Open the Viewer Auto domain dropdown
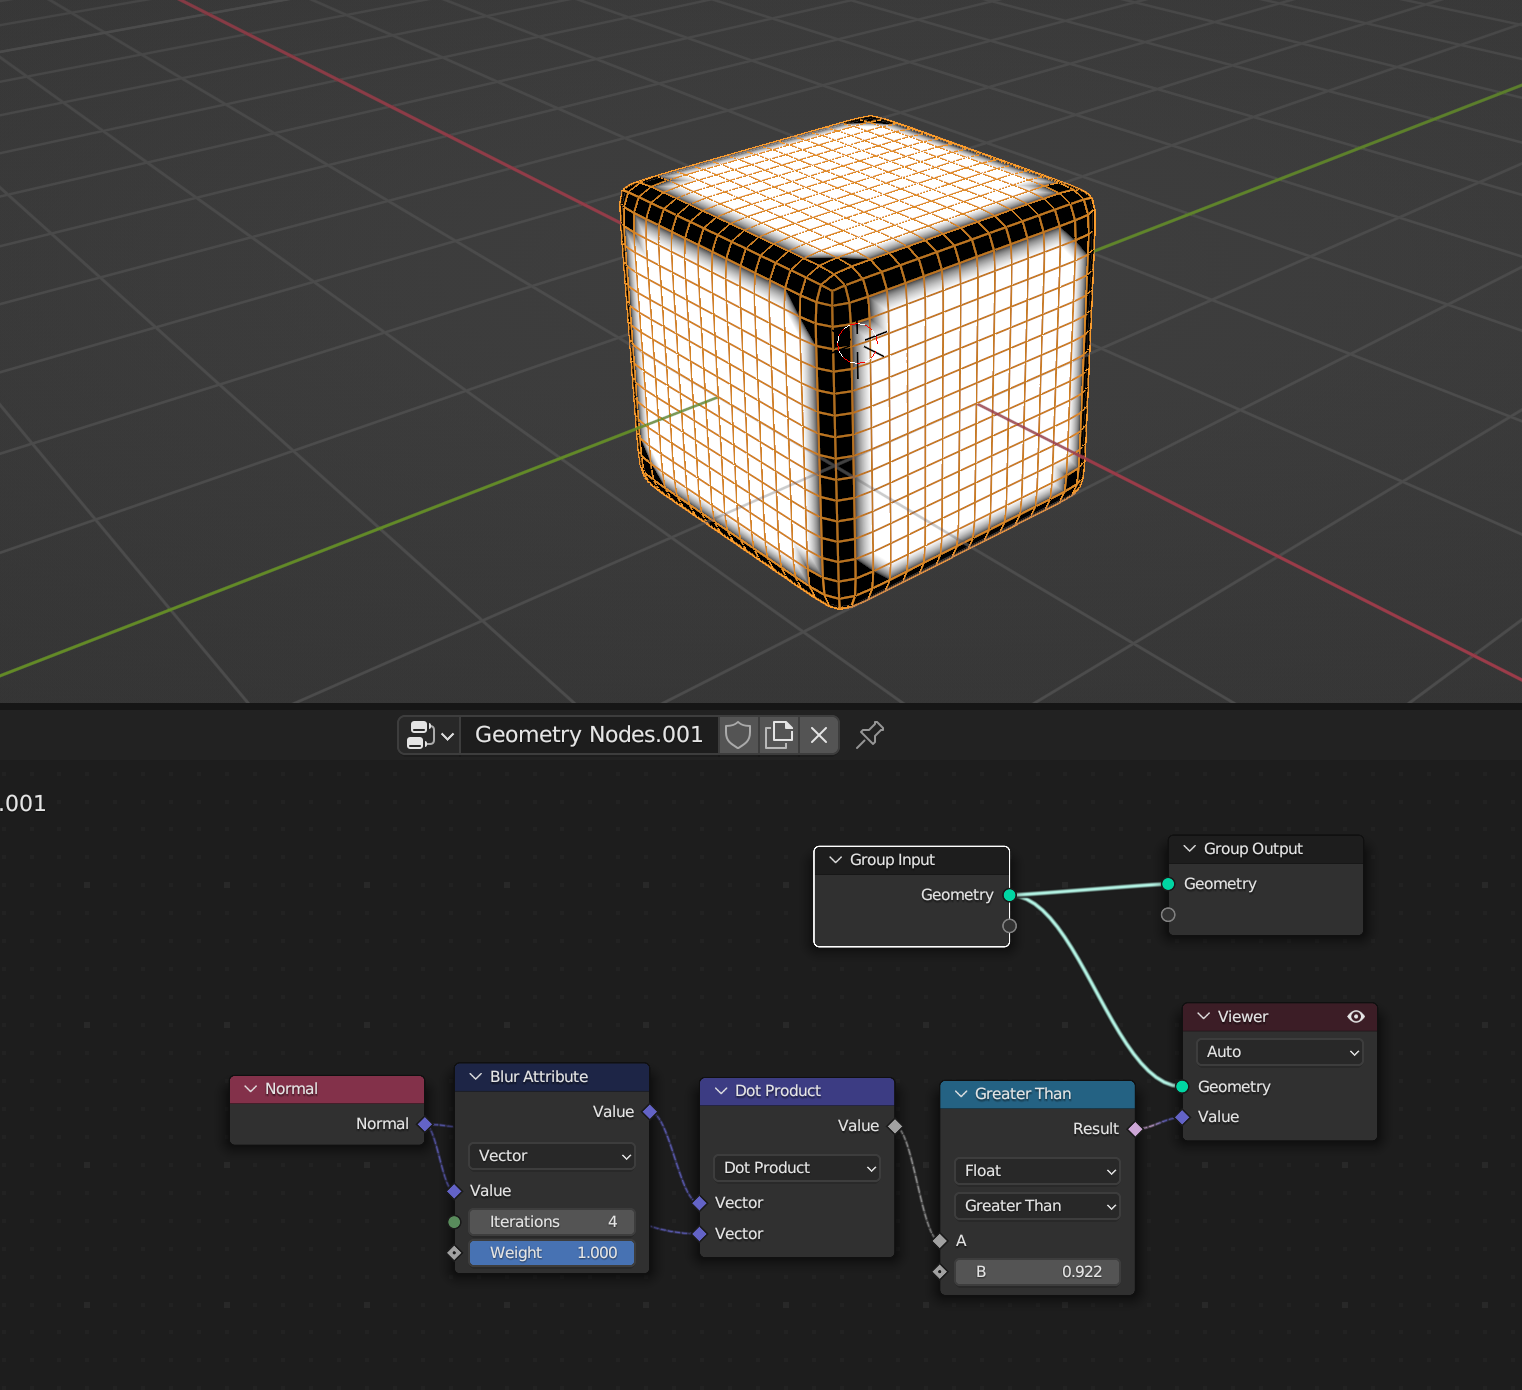 [x=1280, y=1052]
